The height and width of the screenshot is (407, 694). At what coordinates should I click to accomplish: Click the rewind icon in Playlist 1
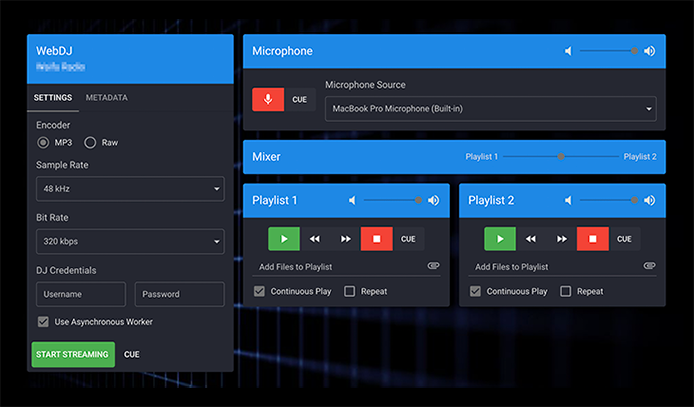point(315,239)
